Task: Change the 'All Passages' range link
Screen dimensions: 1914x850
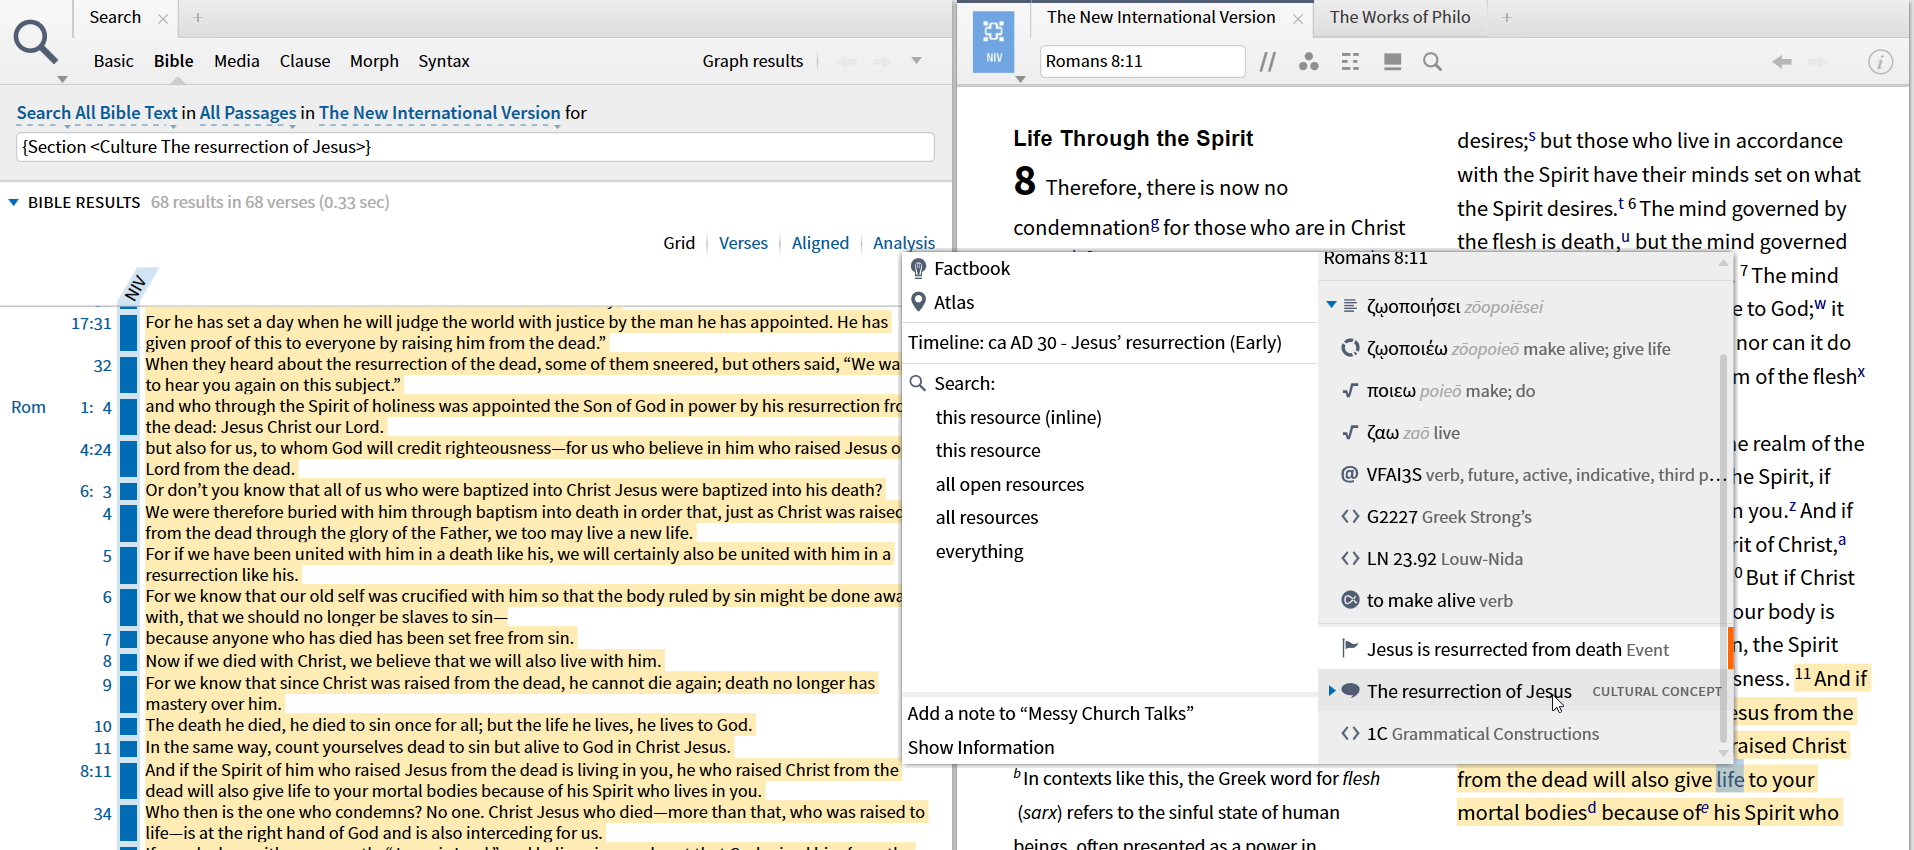Action: [x=248, y=113]
